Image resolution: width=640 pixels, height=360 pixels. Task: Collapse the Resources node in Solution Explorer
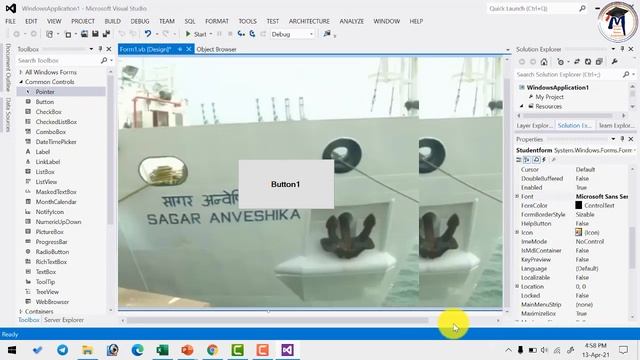pyautogui.click(x=522, y=106)
